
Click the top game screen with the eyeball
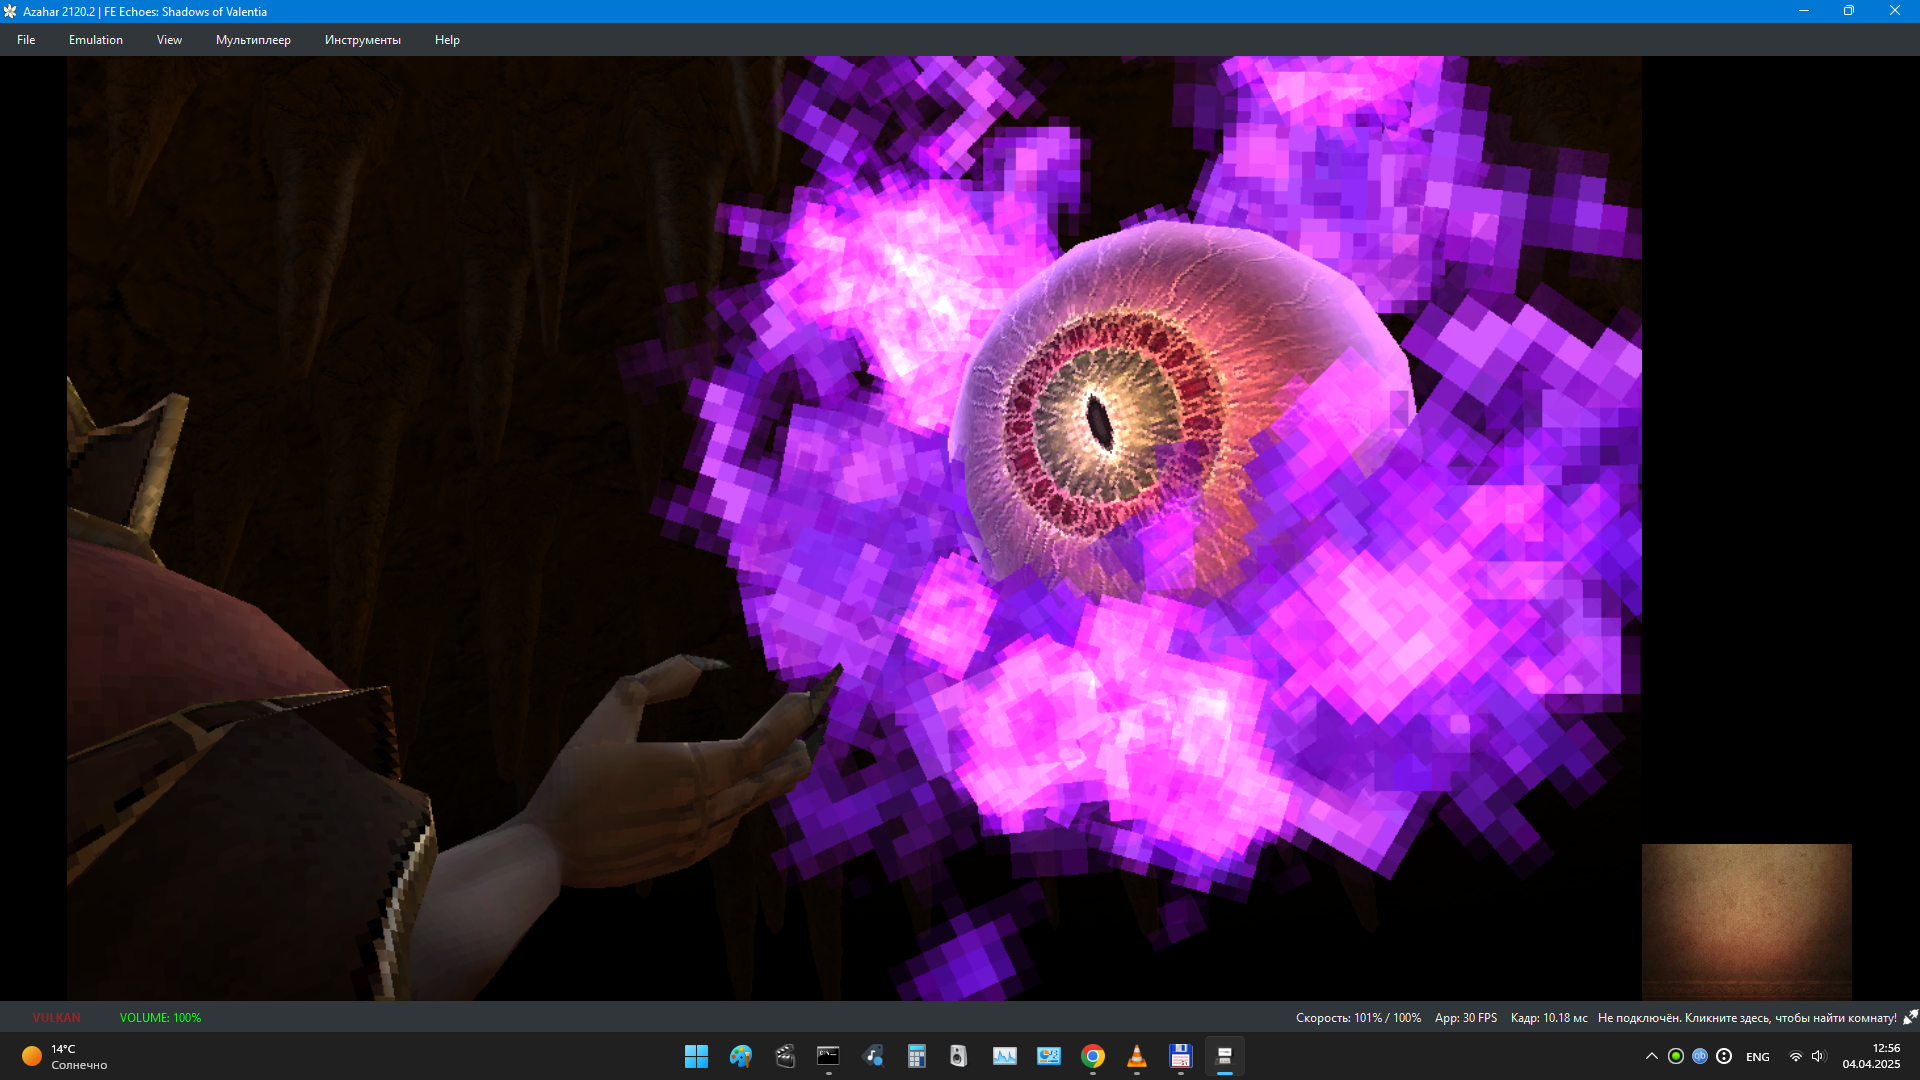[854, 528]
